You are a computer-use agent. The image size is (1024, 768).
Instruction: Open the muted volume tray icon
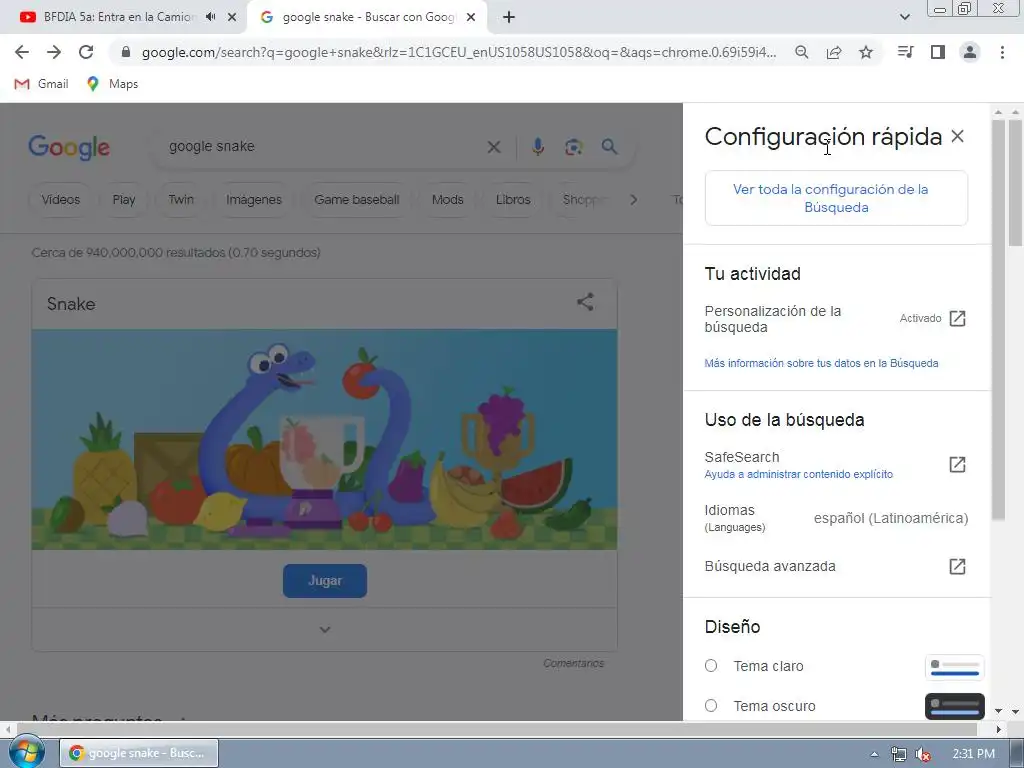point(923,754)
